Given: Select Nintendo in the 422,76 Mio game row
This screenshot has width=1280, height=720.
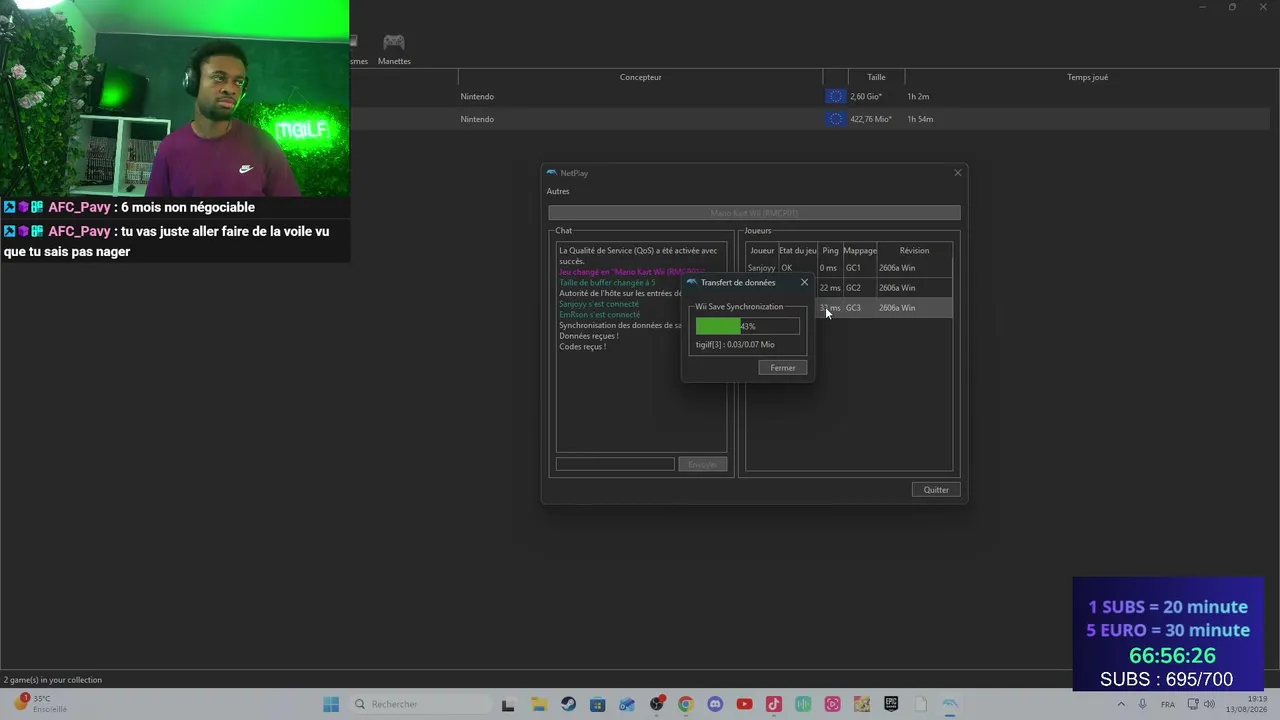Looking at the screenshot, I should pos(477,119).
